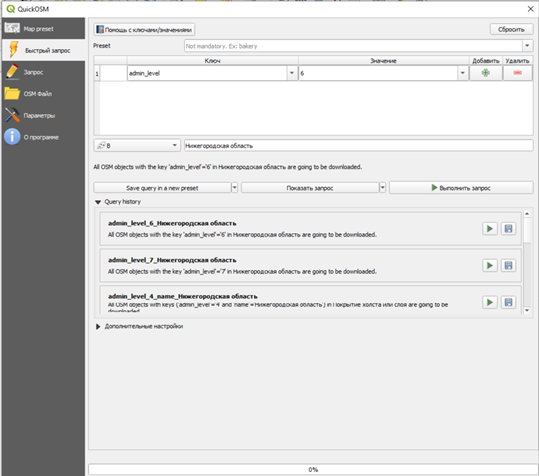Save the admin_level_6 history query as preset
This screenshot has width=539, height=476.
tap(508, 229)
